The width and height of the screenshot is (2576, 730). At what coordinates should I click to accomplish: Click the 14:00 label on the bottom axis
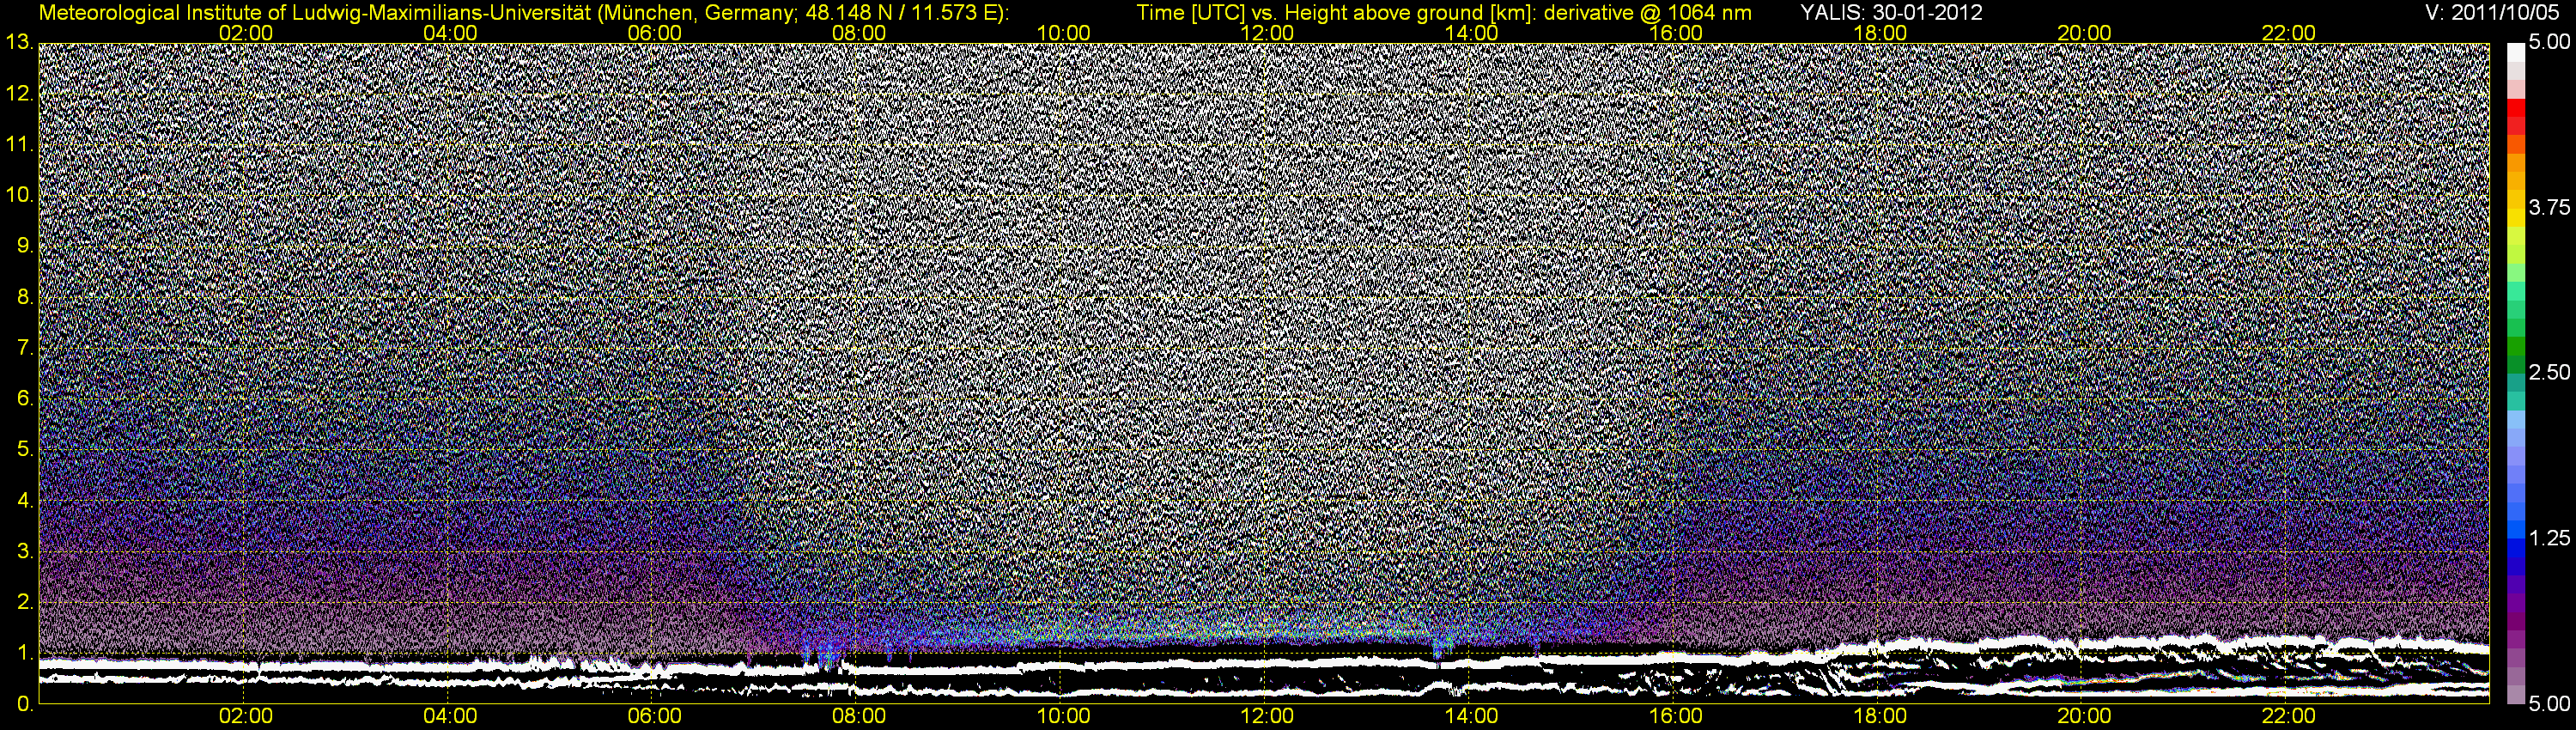pos(1472,717)
